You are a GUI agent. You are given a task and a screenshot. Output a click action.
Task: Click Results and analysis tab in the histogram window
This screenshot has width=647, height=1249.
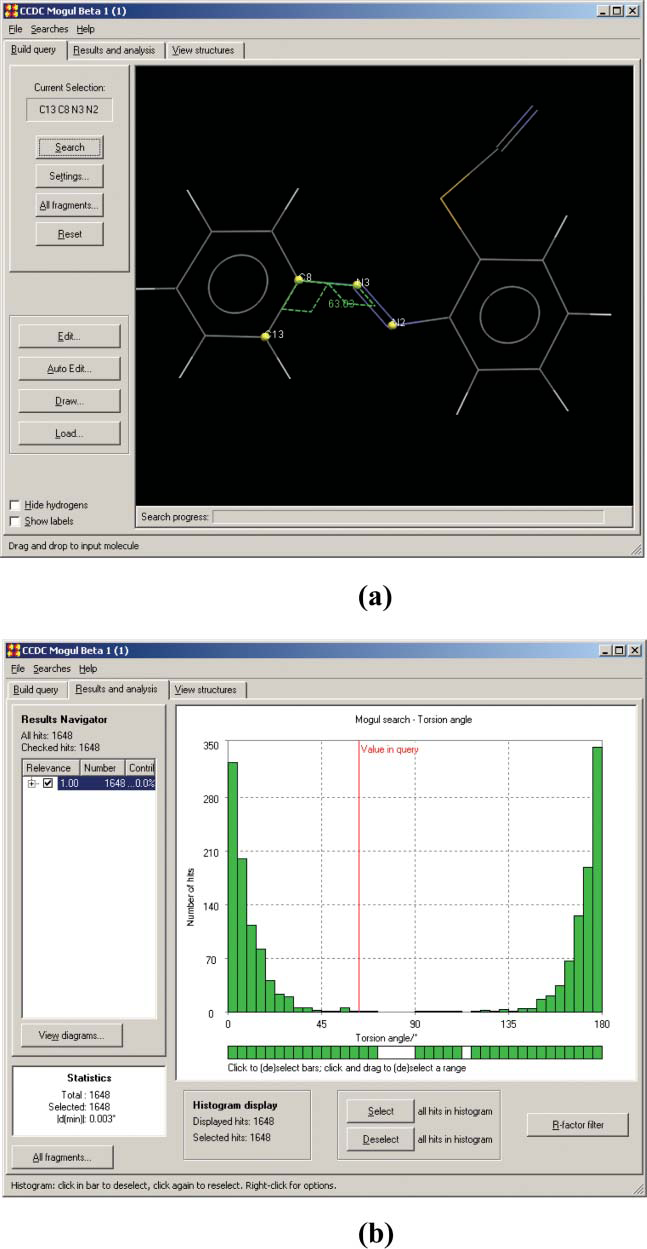click(x=116, y=689)
